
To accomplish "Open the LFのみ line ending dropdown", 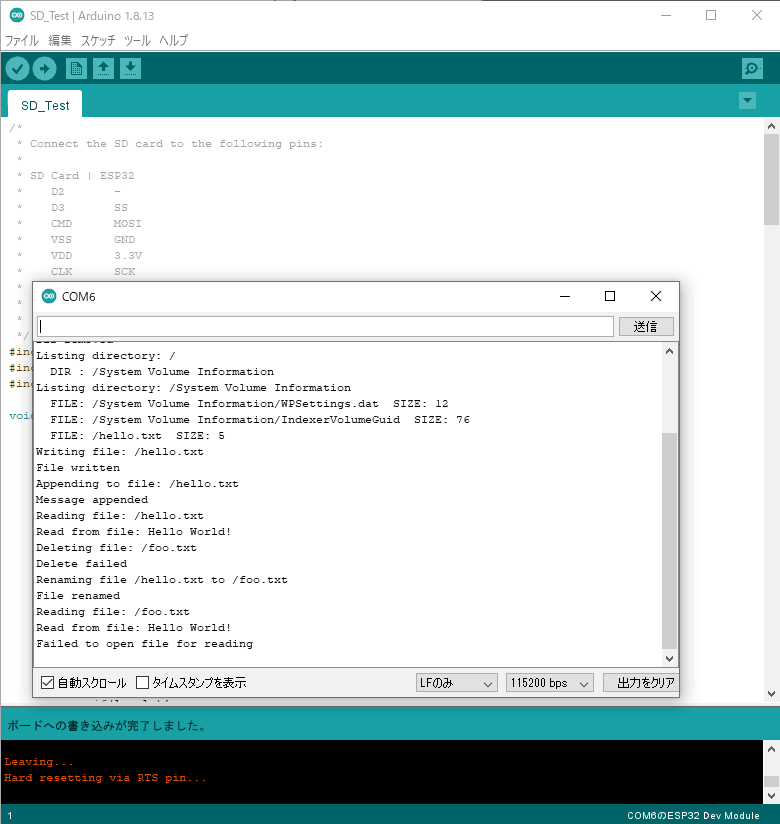I will [x=456, y=683].
